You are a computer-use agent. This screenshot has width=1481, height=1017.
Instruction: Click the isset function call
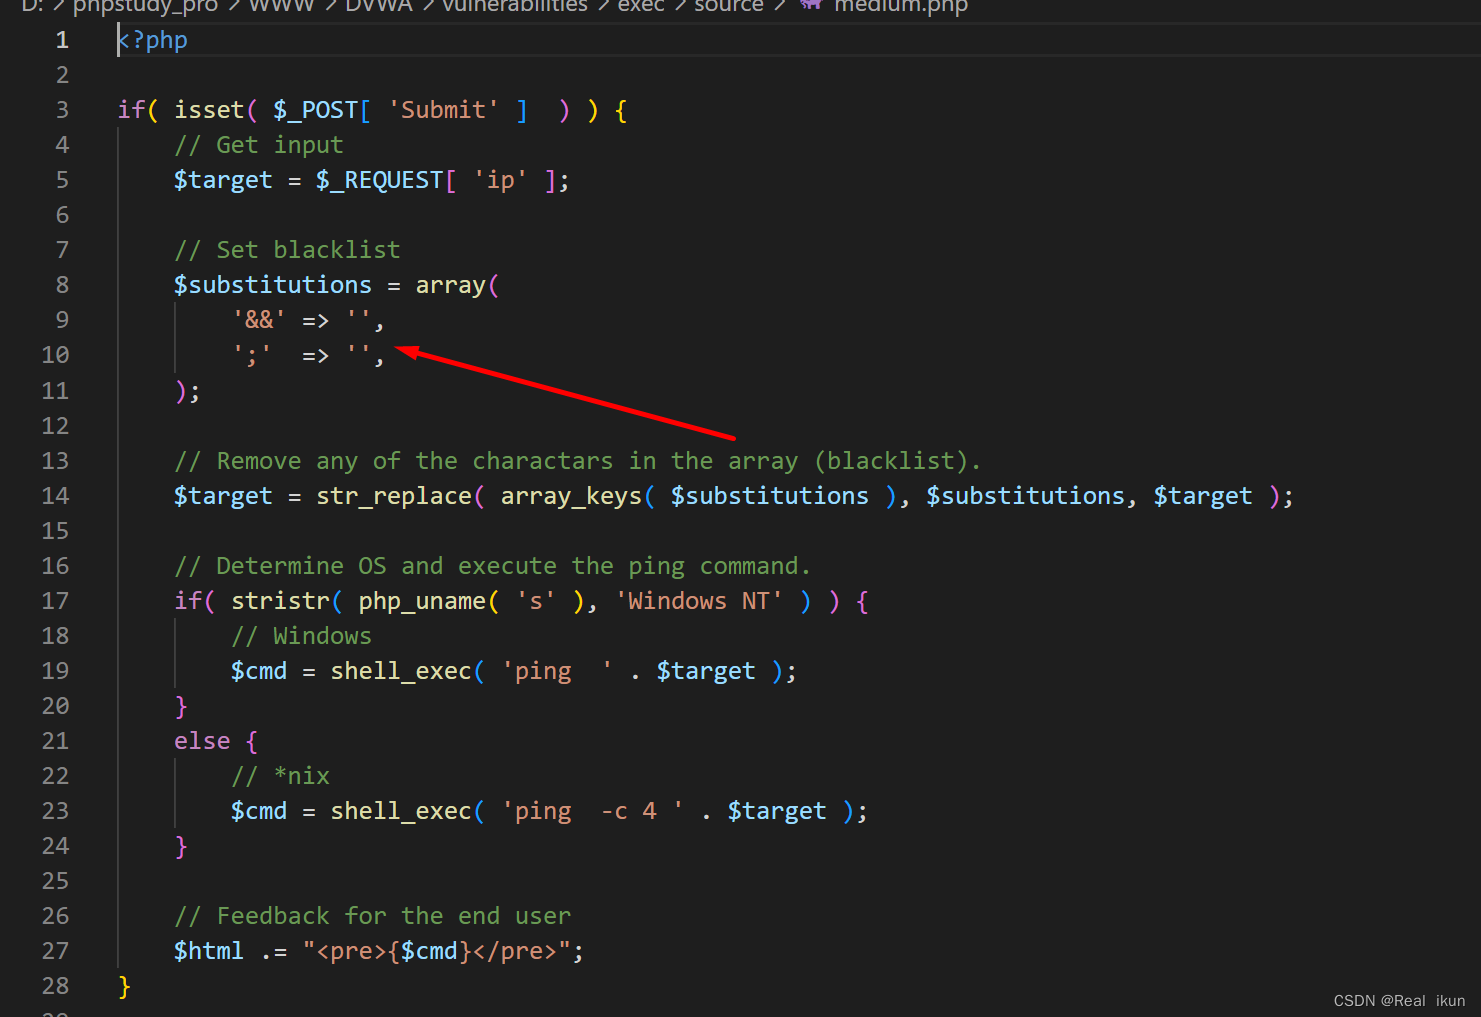coord(209,110)
